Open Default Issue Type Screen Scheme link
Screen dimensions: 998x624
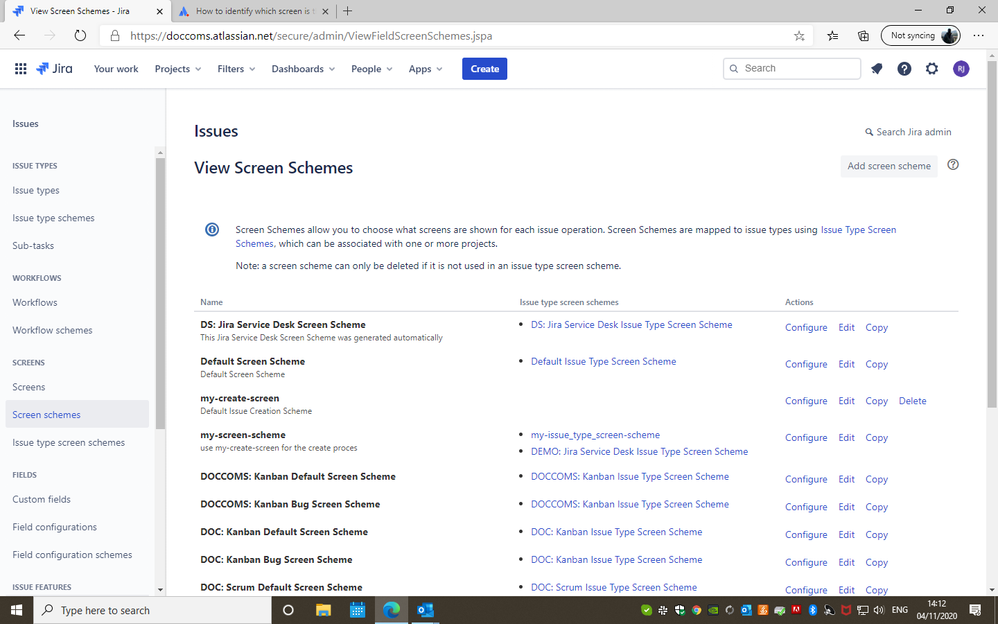(x=603, y=362)
